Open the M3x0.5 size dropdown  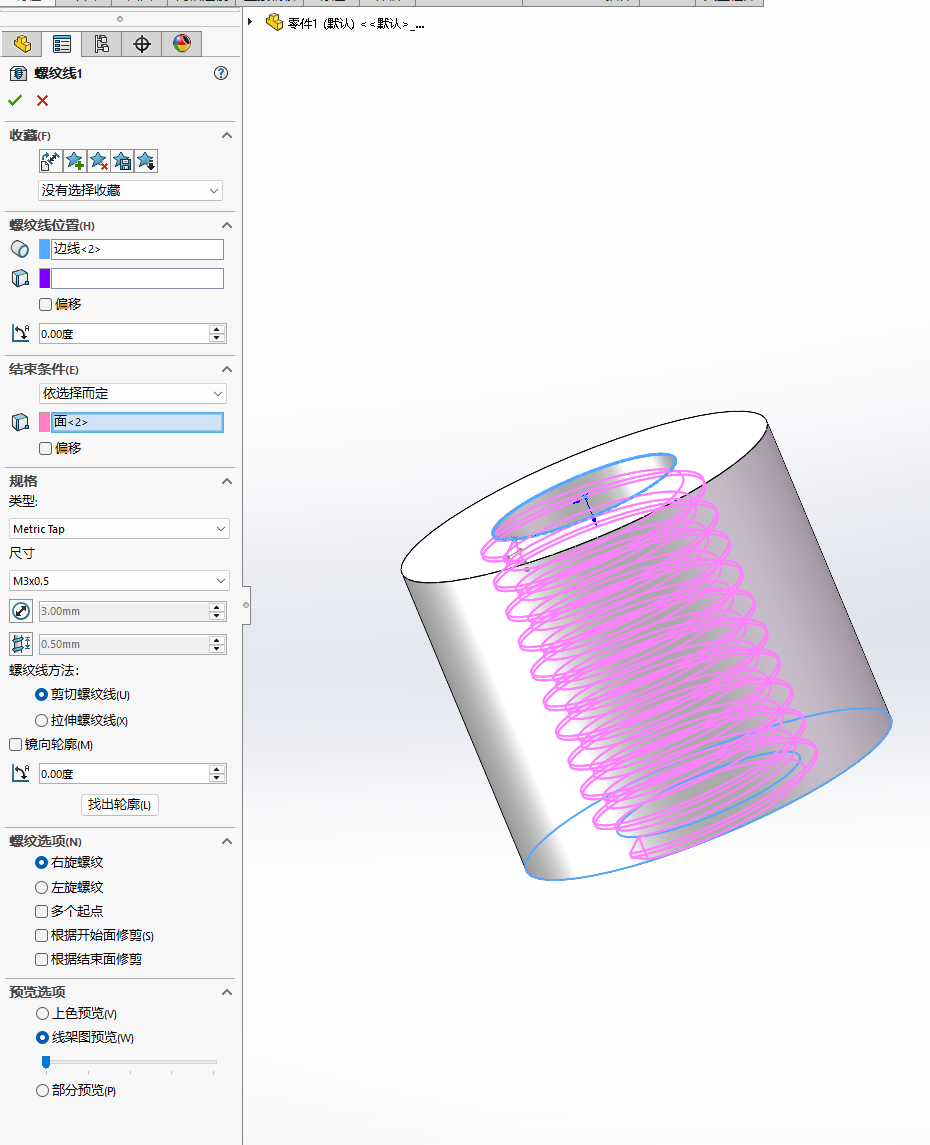[x=119, y=581]
